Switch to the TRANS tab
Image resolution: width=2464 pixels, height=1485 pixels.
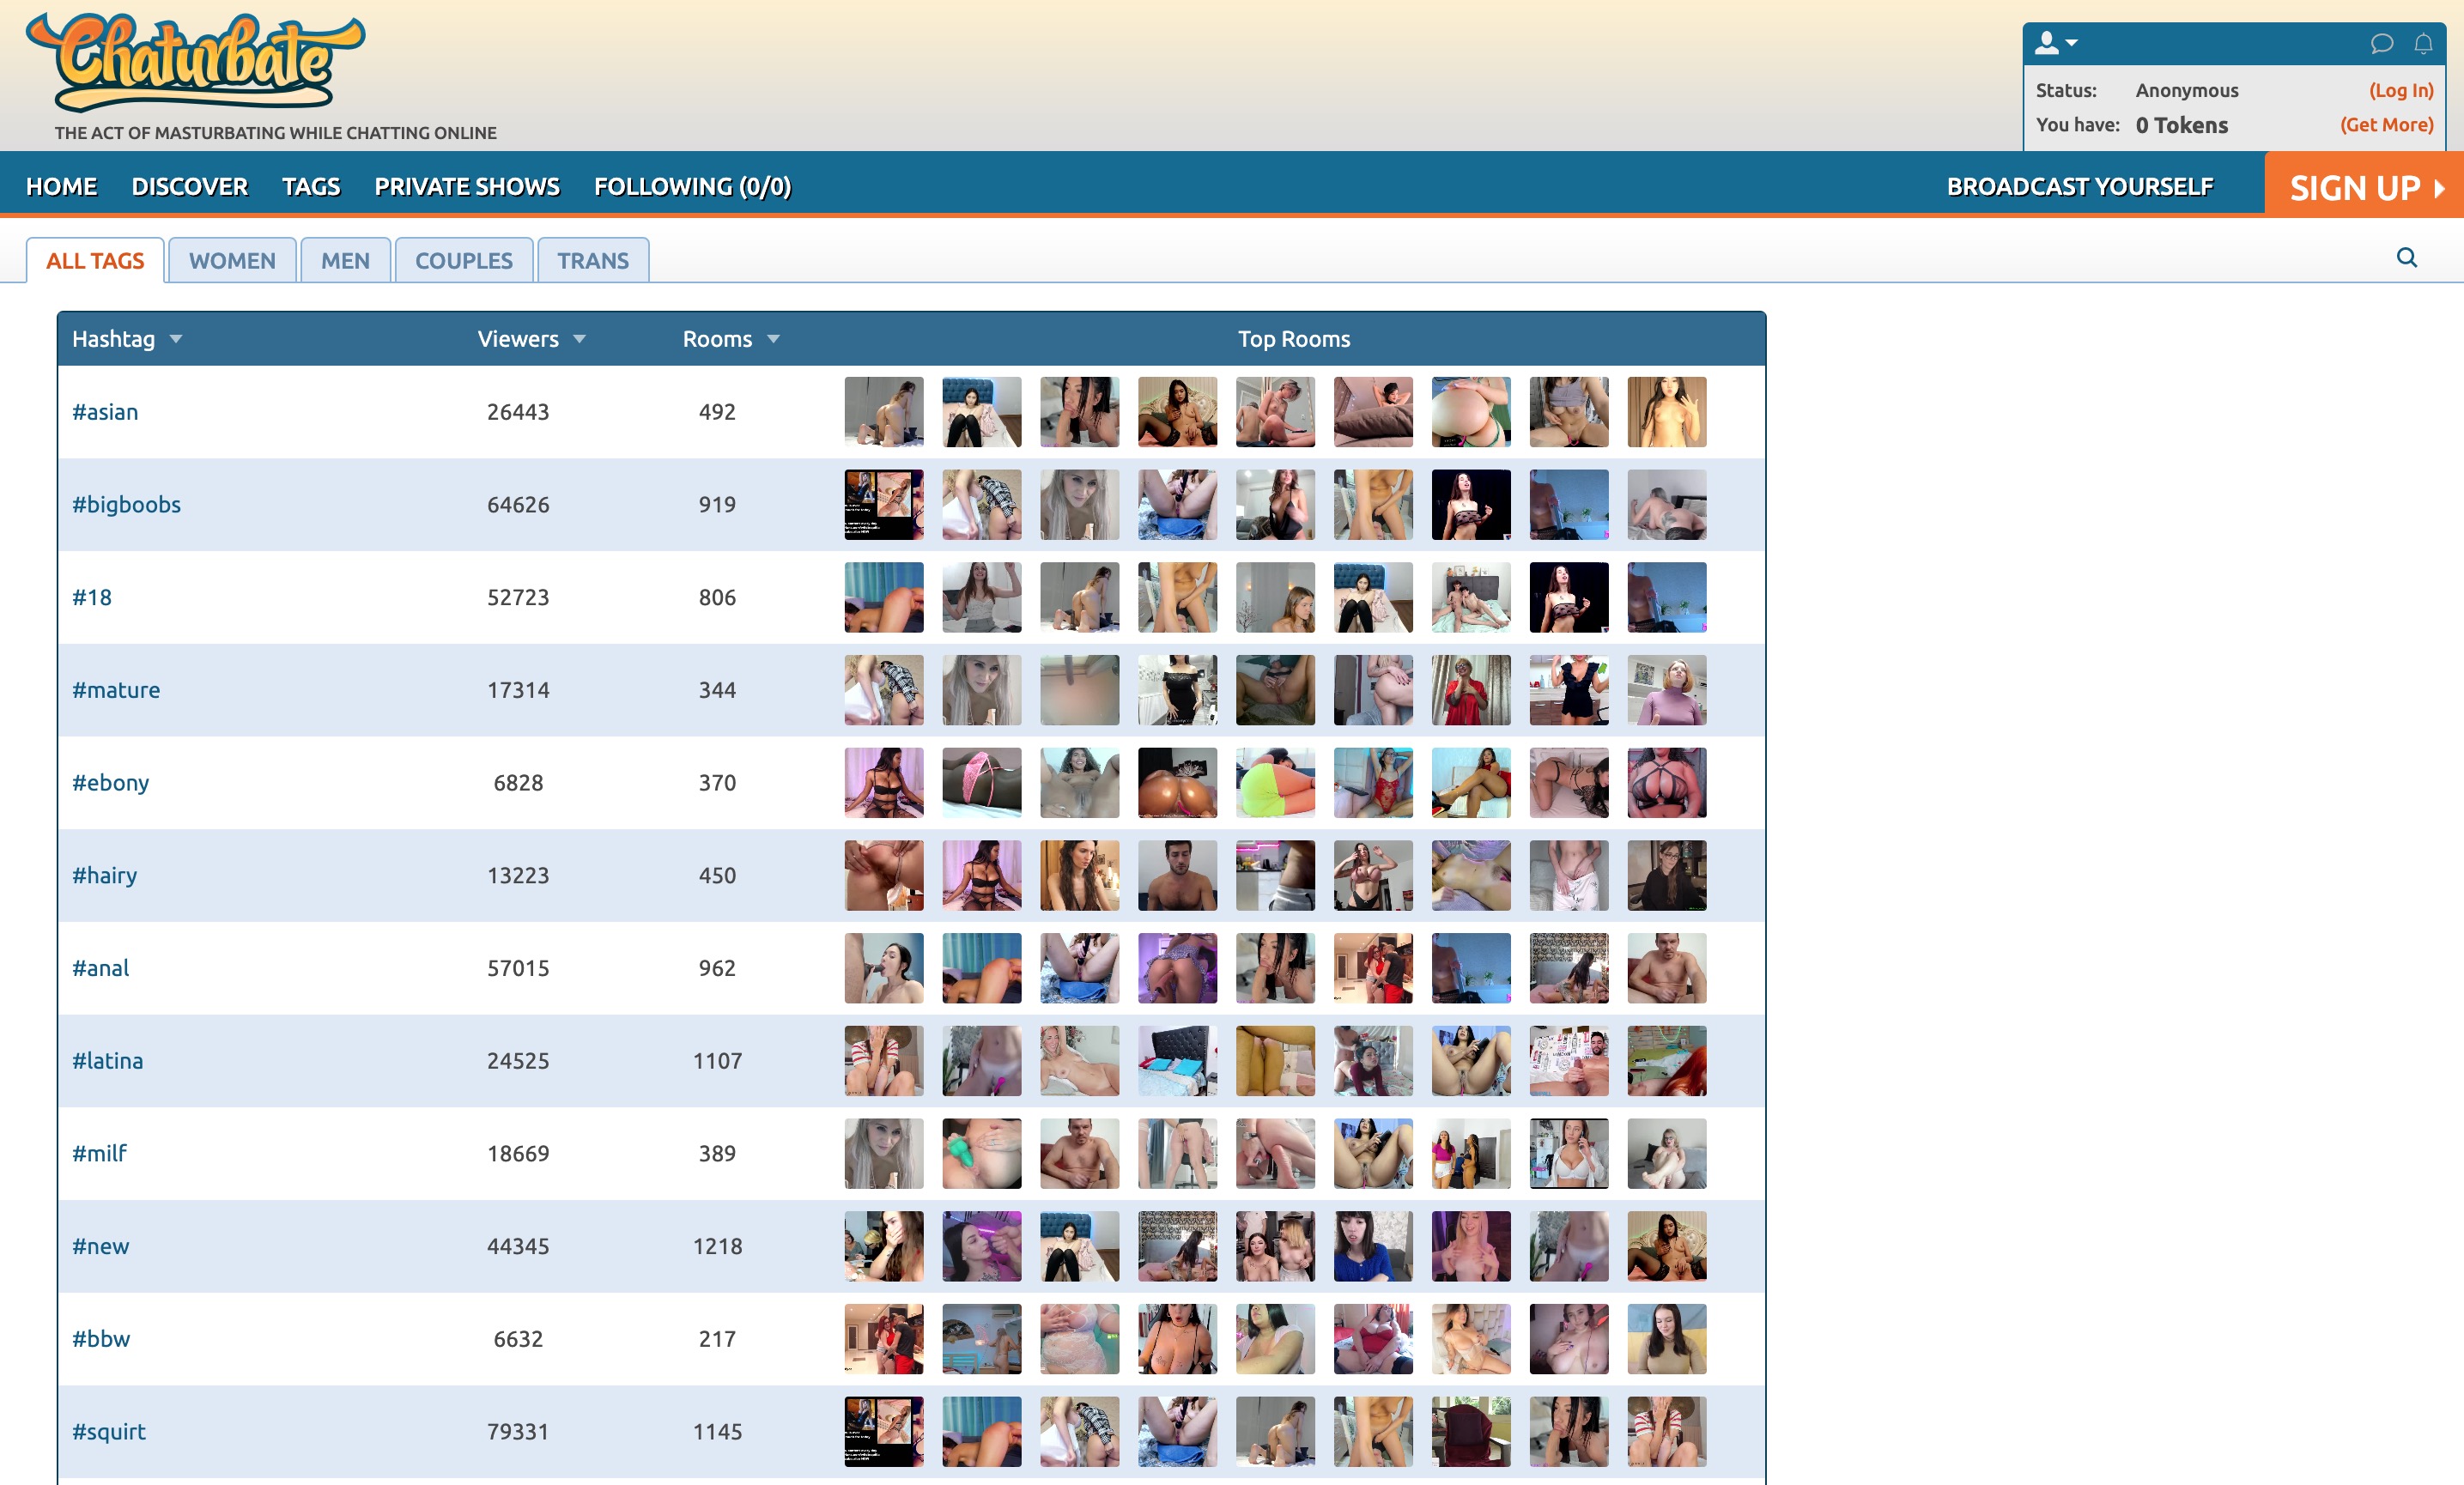click(593, 261)
